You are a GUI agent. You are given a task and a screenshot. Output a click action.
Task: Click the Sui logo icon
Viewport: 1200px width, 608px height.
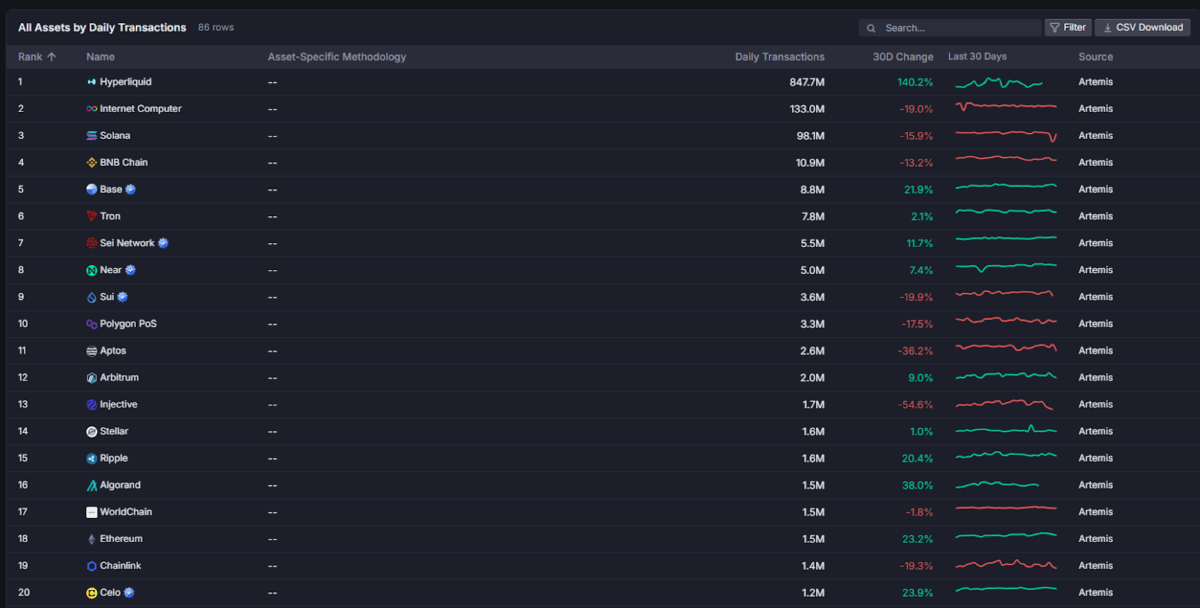pos(92,297)
